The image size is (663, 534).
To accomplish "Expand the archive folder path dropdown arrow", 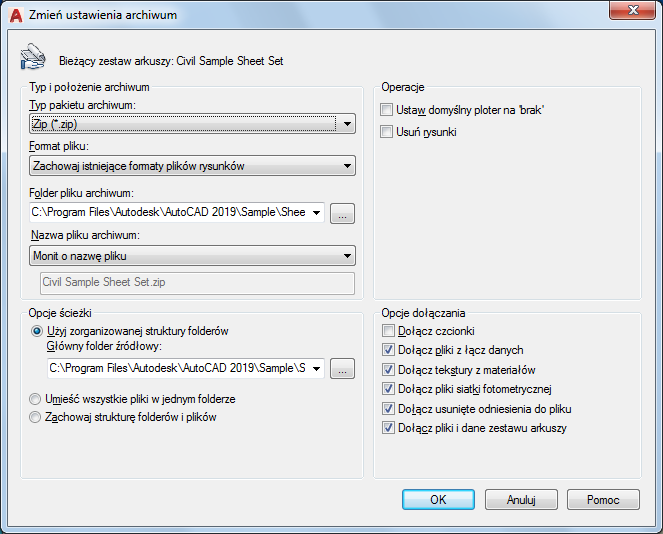I will pos(316,213).
